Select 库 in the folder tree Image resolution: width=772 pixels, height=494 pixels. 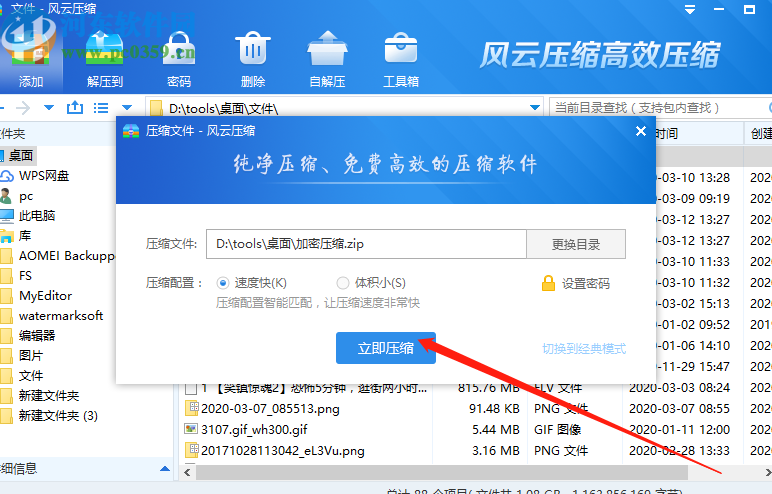[x=25, y=236]
